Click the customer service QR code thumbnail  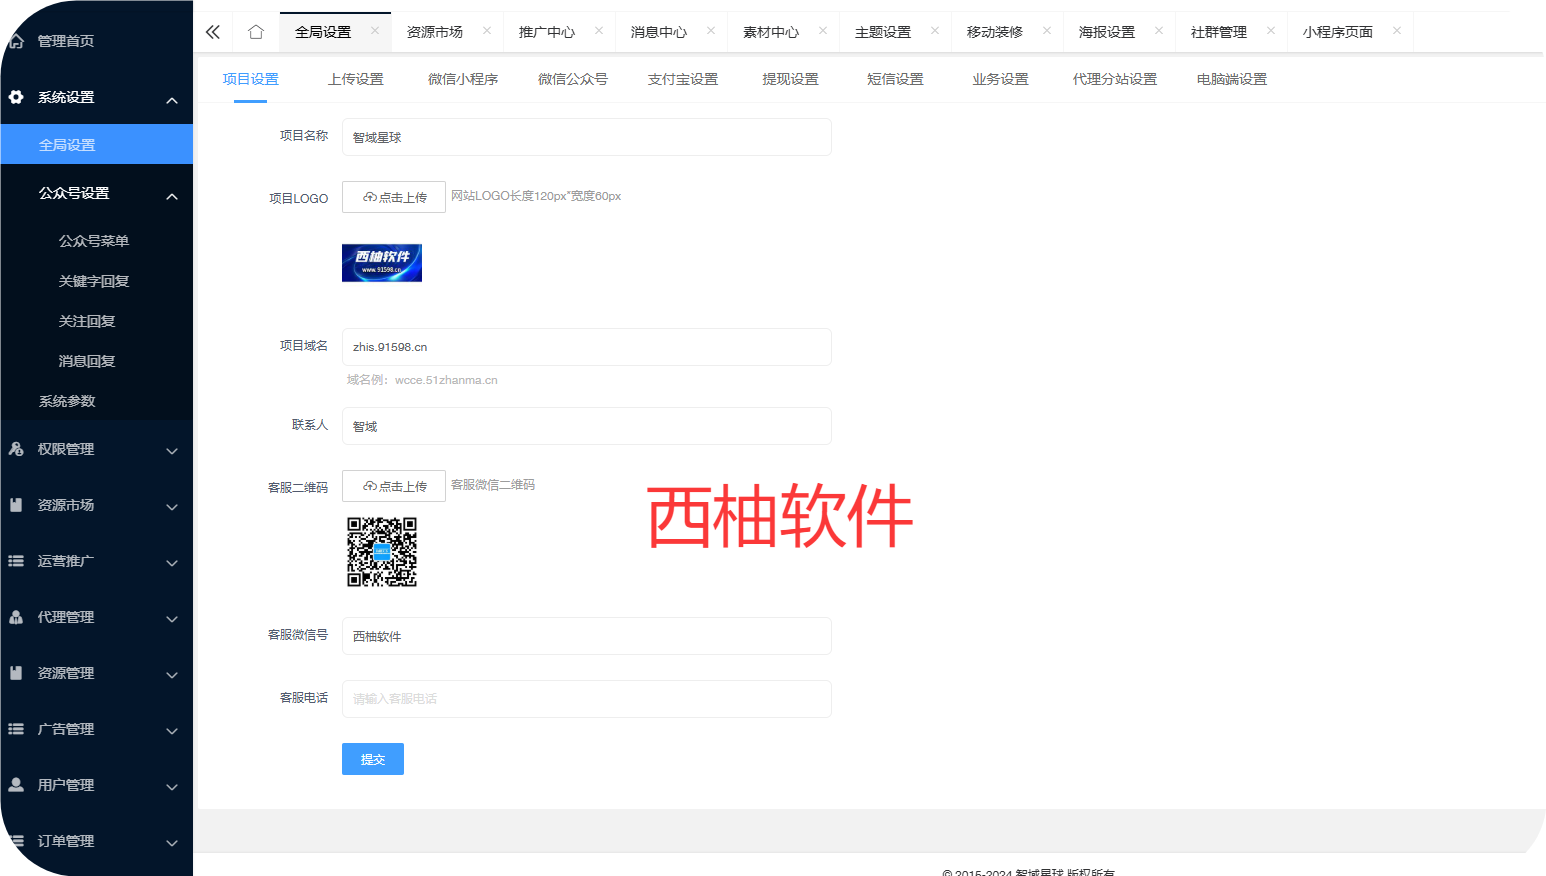(382, 552)
